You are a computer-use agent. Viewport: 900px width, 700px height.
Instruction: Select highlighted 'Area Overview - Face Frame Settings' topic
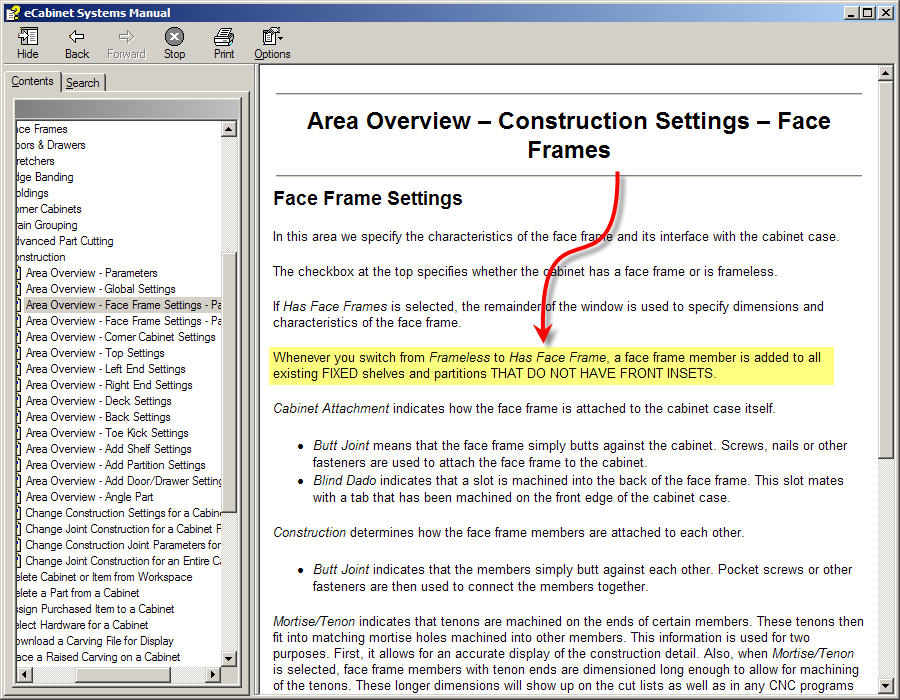click(123, 305)
